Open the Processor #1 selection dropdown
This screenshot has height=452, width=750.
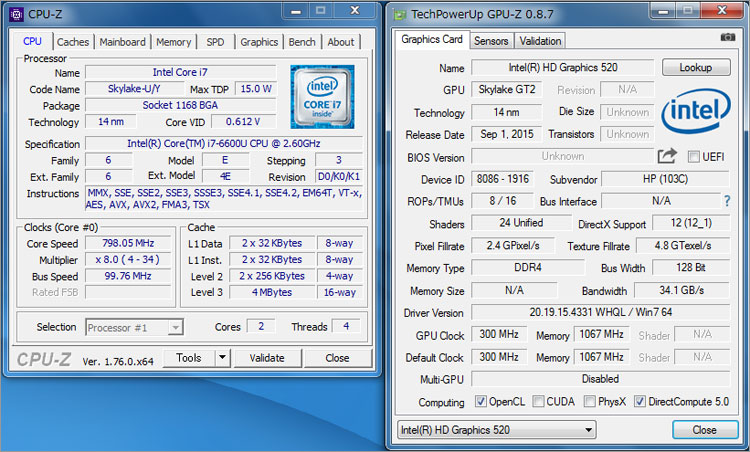coord(134,328)
